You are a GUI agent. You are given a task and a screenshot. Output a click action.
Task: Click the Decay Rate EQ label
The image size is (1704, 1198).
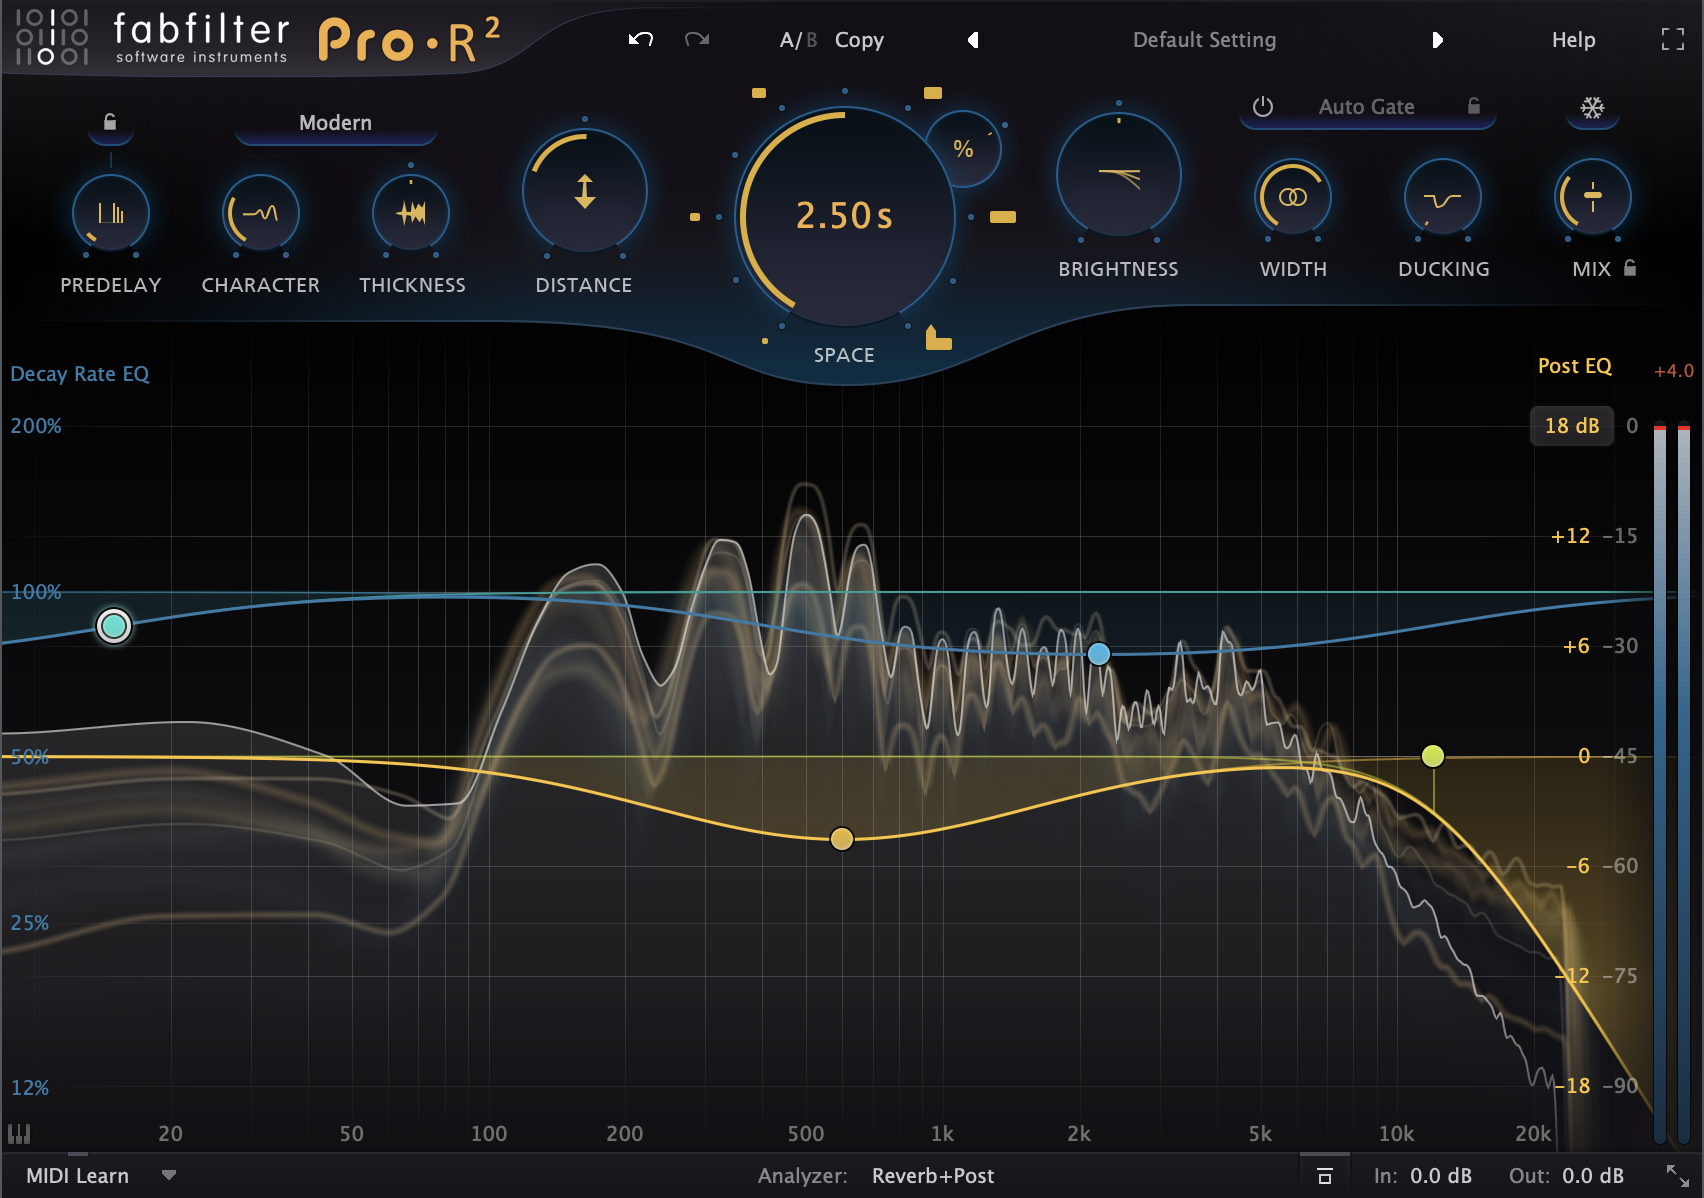point(80,374)
